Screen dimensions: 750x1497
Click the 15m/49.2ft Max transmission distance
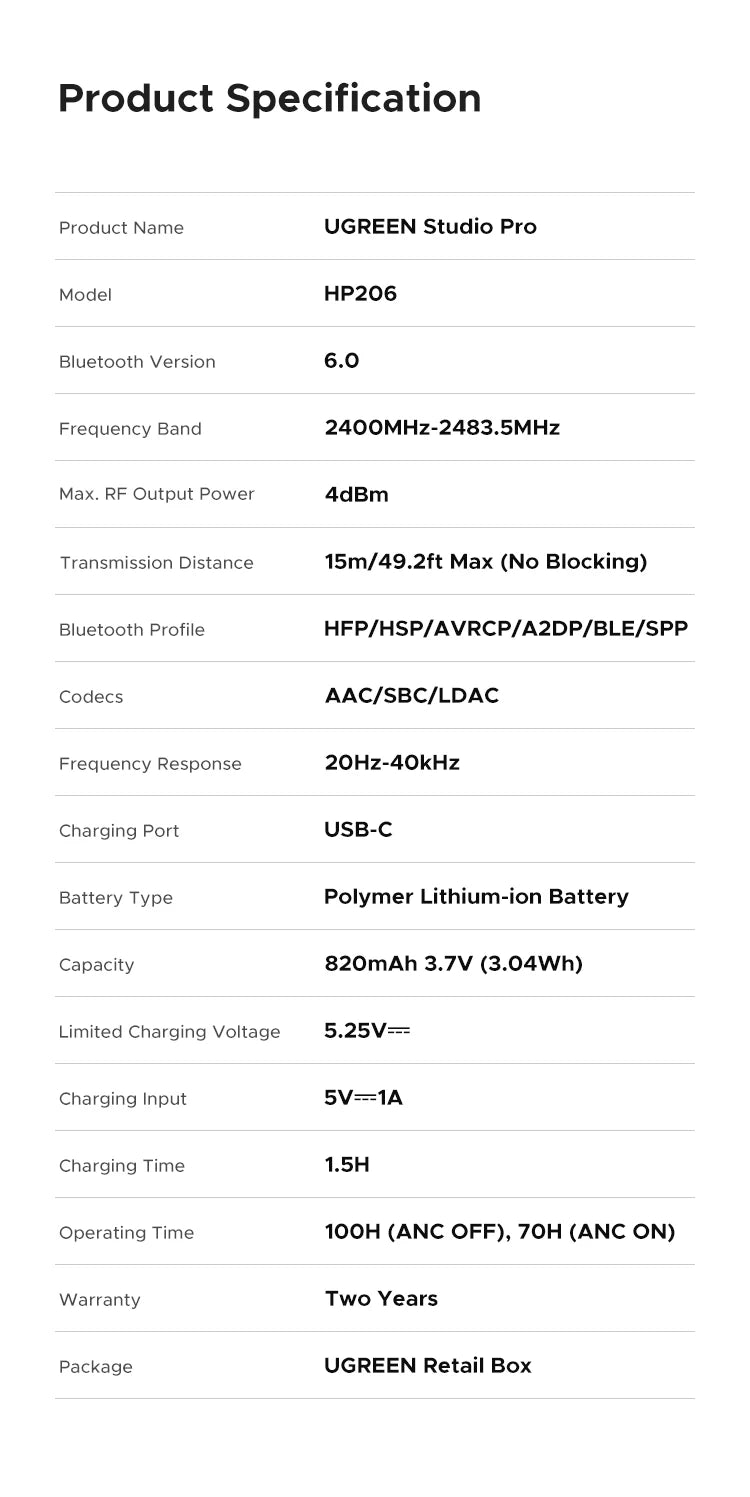pyautogui.click(x=485, y=562)
